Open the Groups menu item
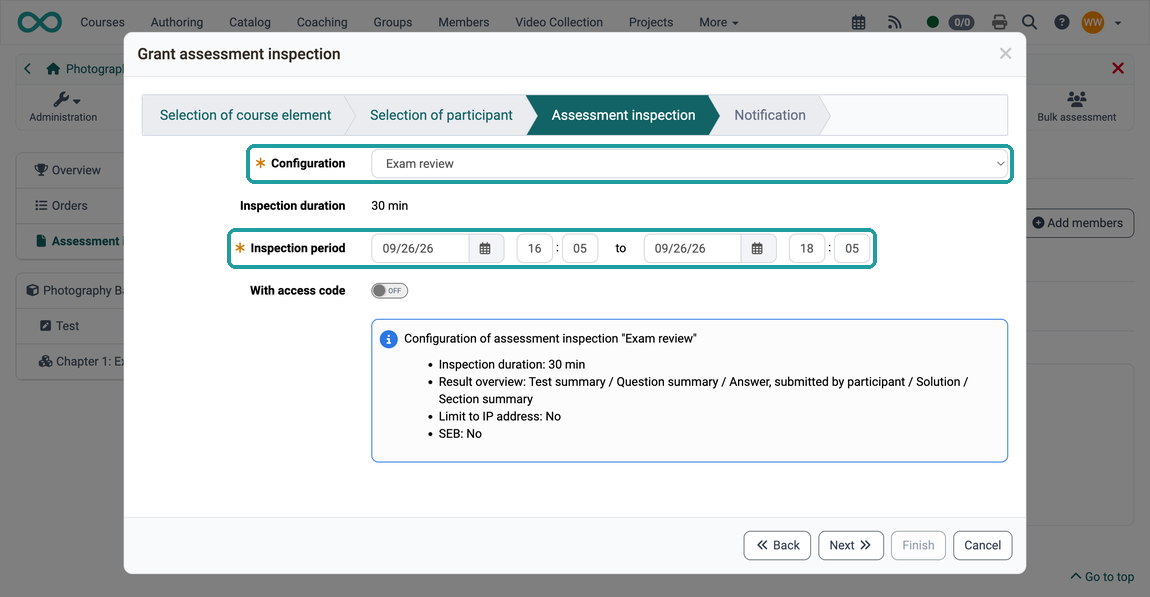This screenshot has height=597, width=1150. (x=392, y=22)
